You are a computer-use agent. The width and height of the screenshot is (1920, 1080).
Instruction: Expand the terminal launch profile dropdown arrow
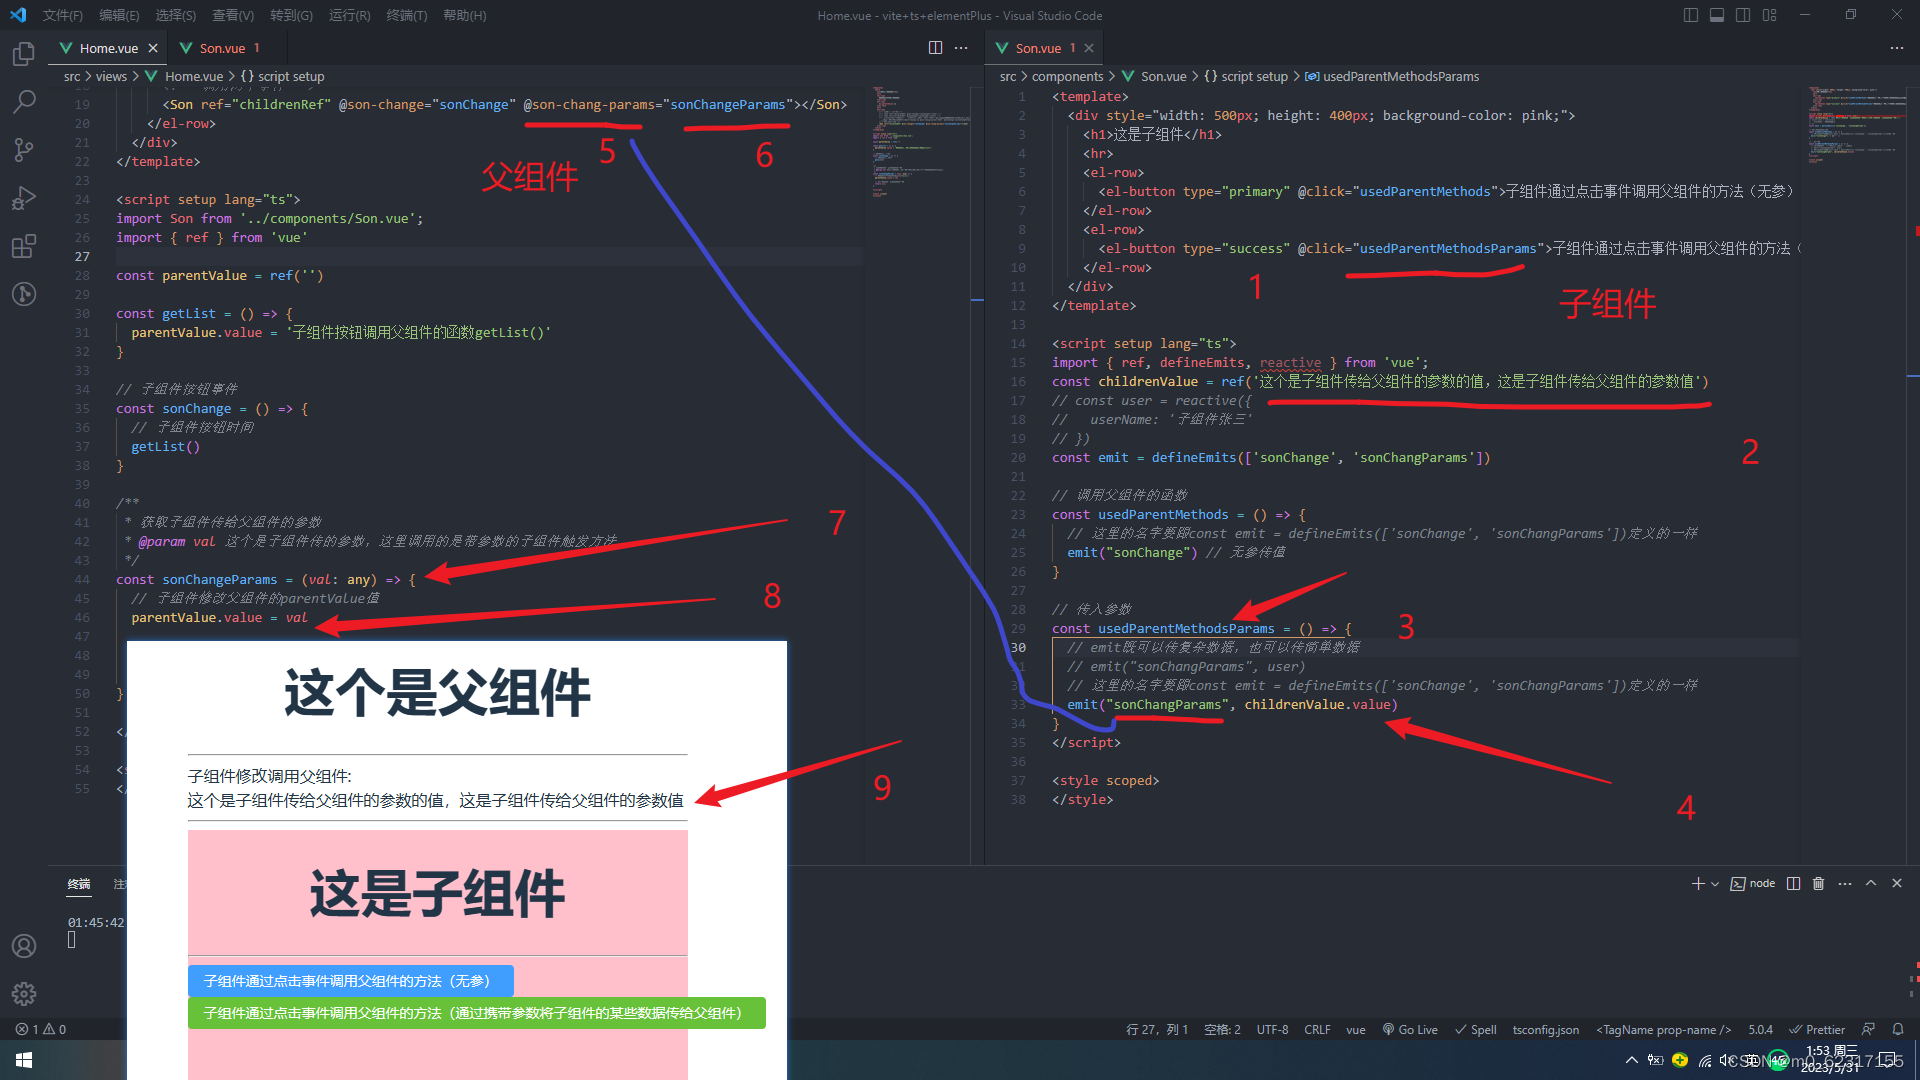click(1715, 884)
